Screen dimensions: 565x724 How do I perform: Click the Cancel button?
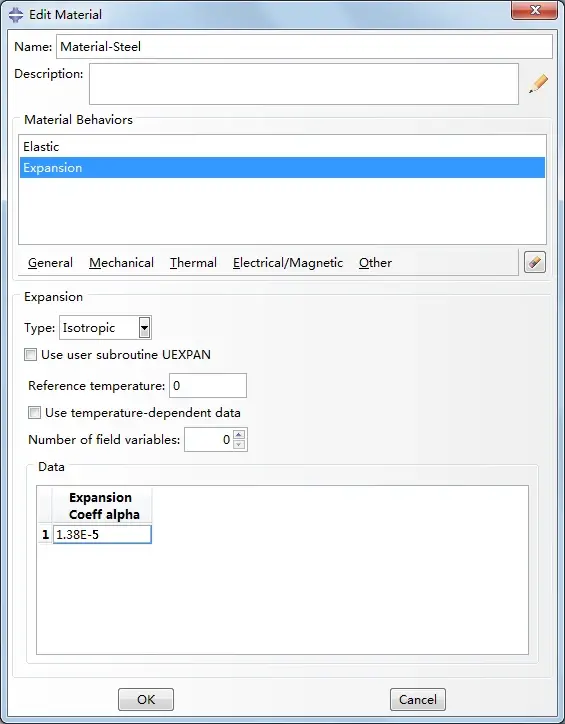[418, 700]
